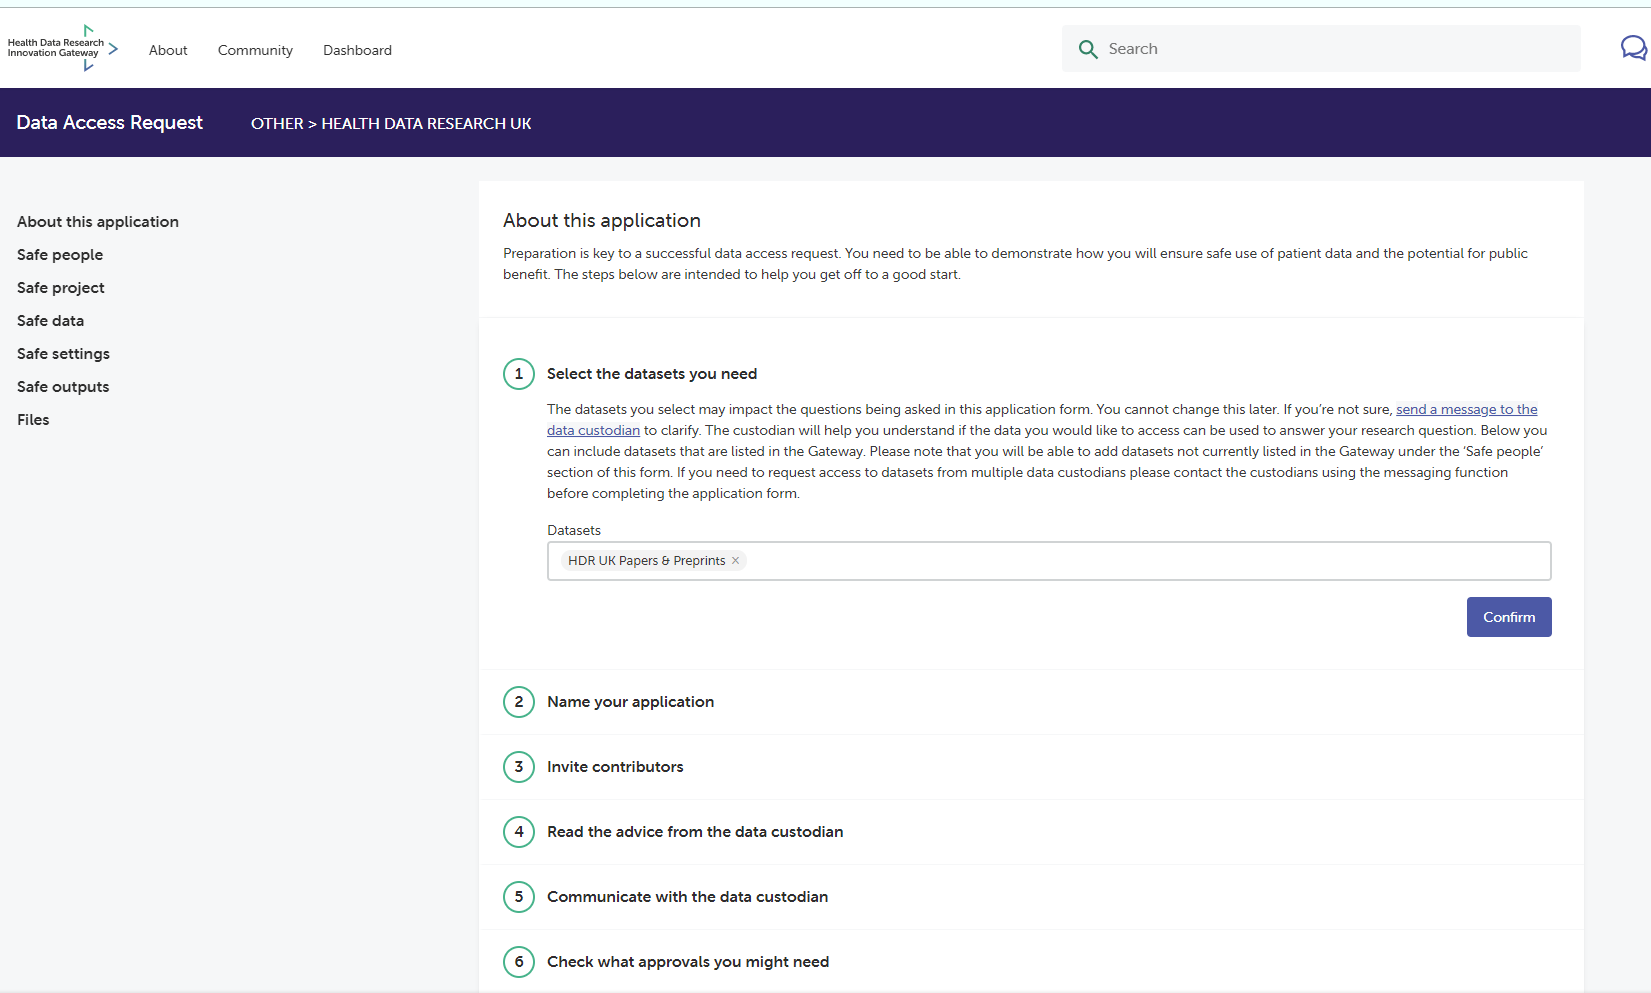Confirm the selected datasets

coord(1509,617)
